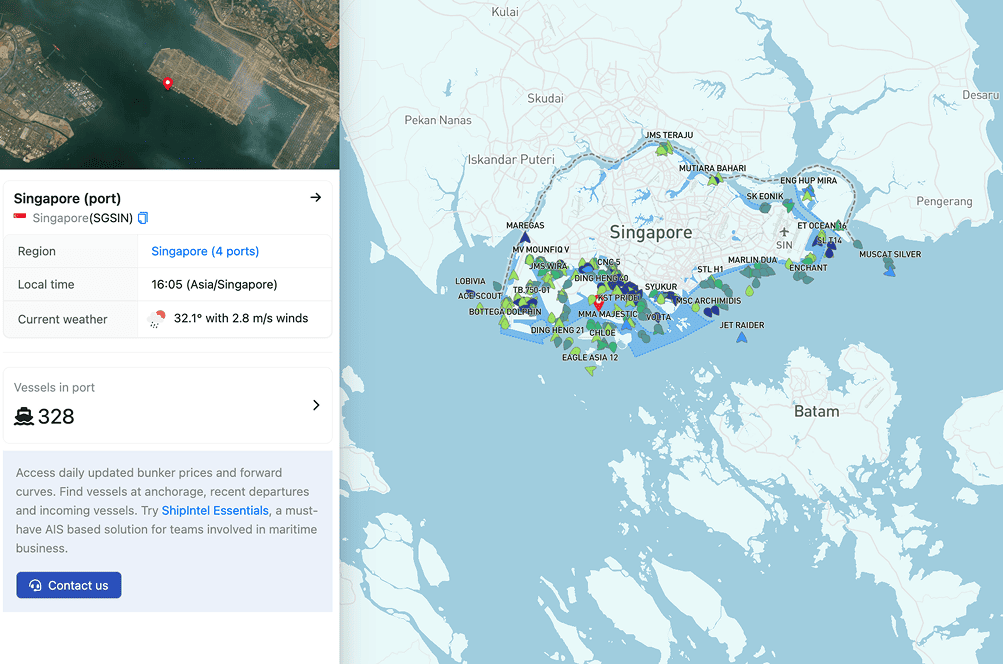Screen dimensions: 1003x666
Task: Click the ENG HUP MIRA vessel marker
Action: pyautogui.click(x=807, y=193)
